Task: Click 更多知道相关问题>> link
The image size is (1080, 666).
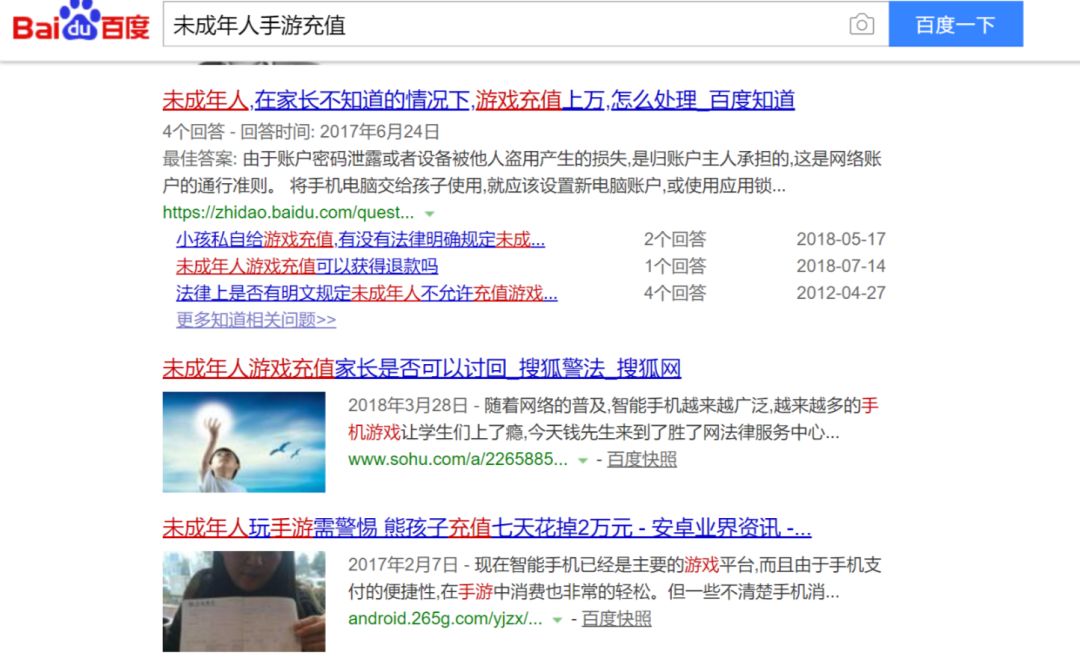Action: pyautogui.click(x=256, y=320)
